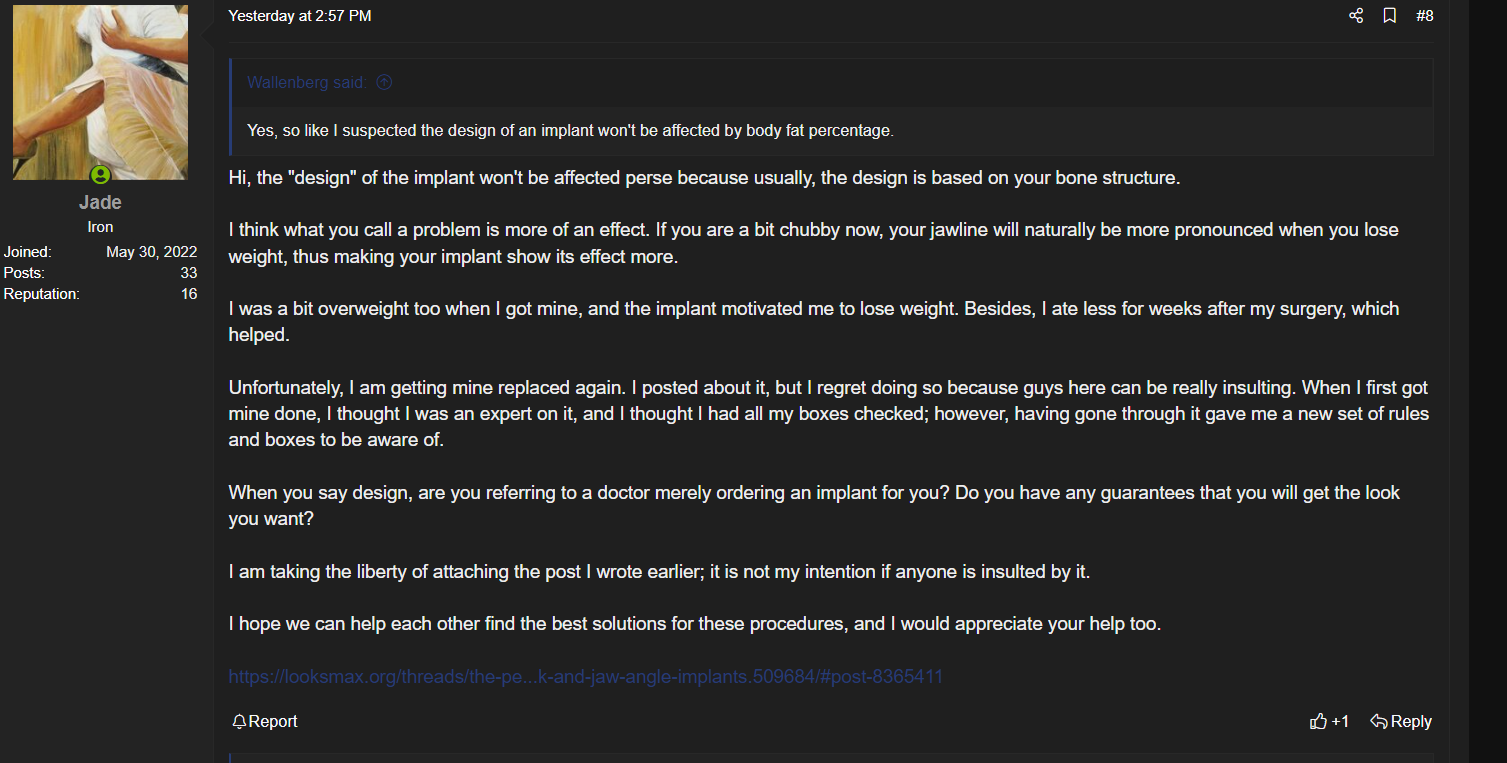
Task: Open the 'Wallenberg said:' quote source link
Action: coord(307,82)
